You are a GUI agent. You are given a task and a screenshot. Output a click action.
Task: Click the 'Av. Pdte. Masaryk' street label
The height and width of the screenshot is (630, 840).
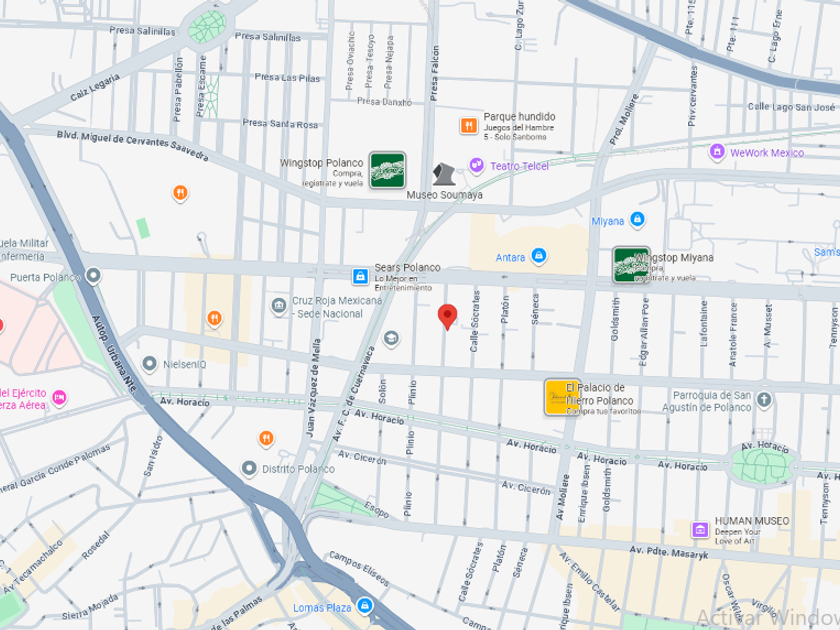pyautogui.click(x=669, y=552)
